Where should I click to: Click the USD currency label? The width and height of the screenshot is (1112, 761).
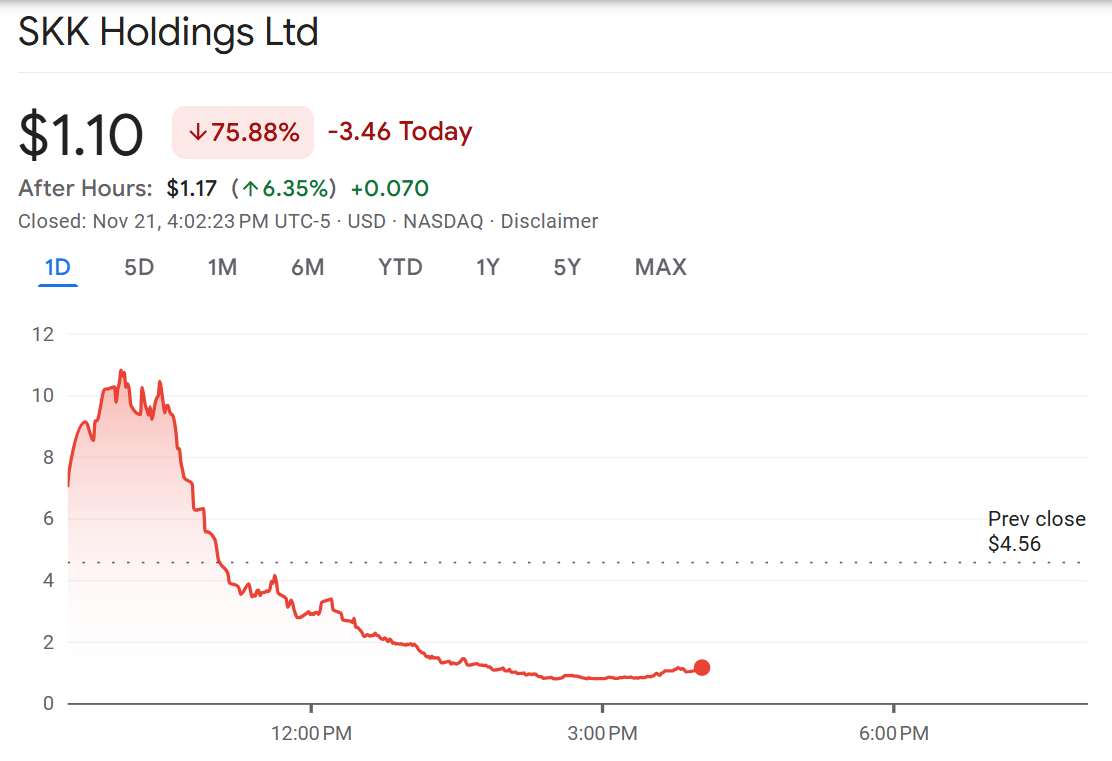coord(367,221)
